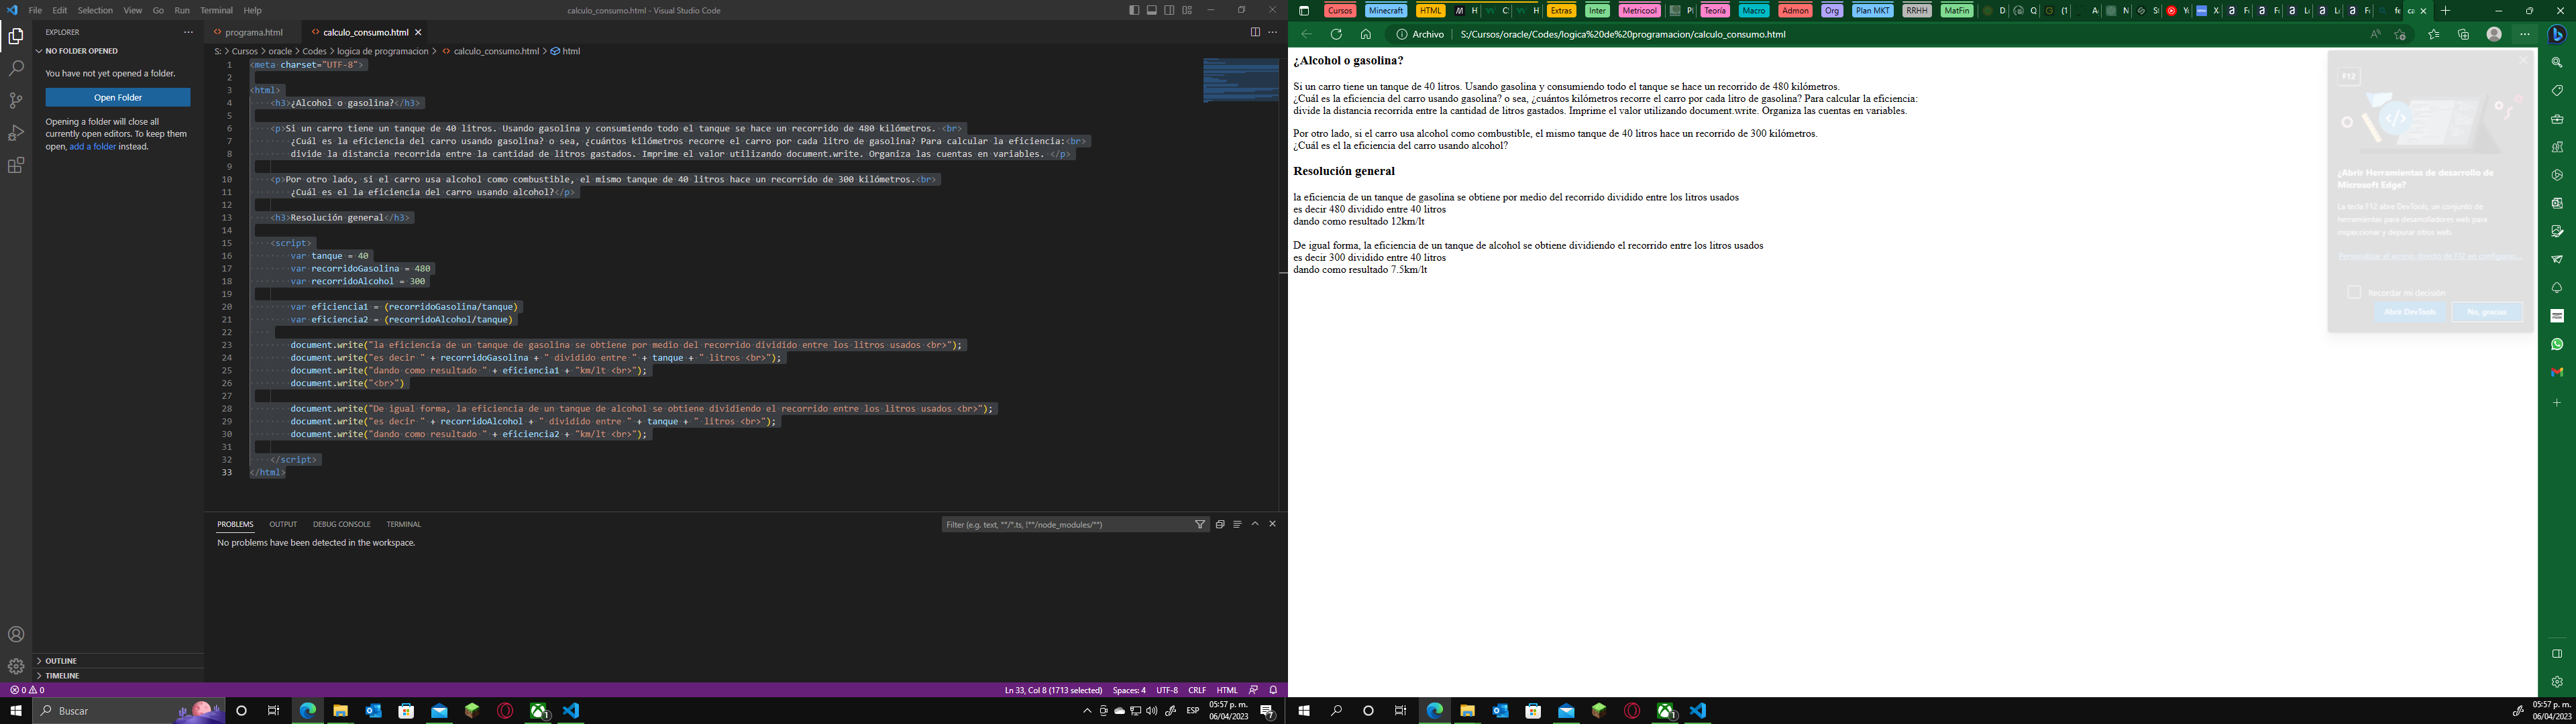Expand the TIMELINE section

(x=118, y=675)
